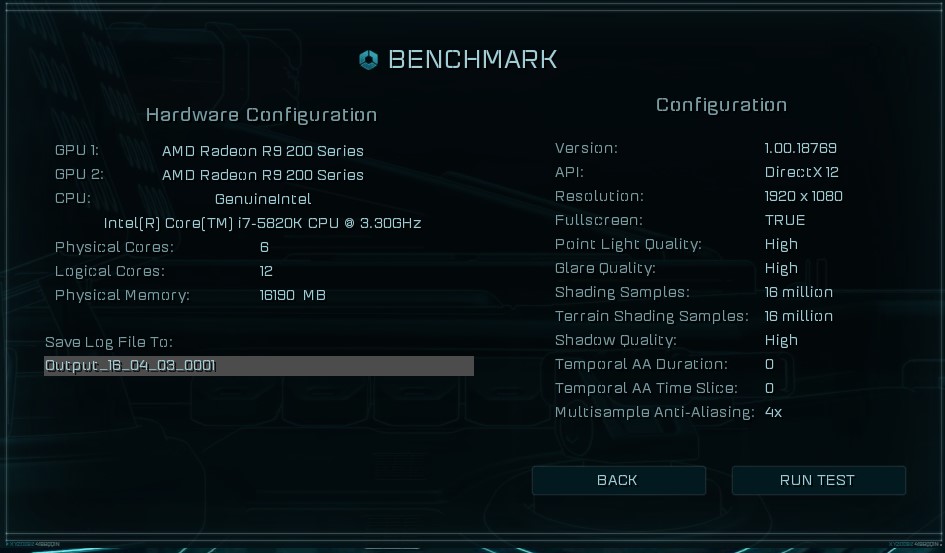Click the Save Log File To field
Viewport: 945px width, 553px height.
(x=259, y=366)
